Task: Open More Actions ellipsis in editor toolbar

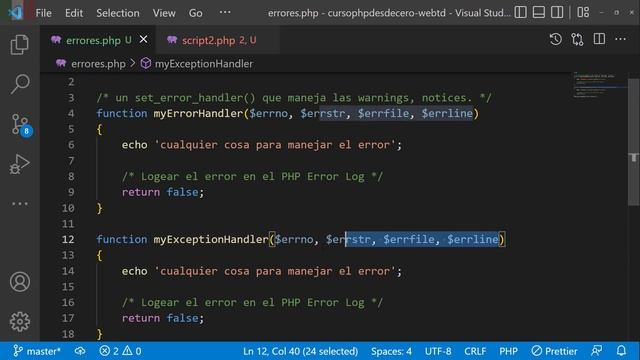Action: [x=620, y=39]
